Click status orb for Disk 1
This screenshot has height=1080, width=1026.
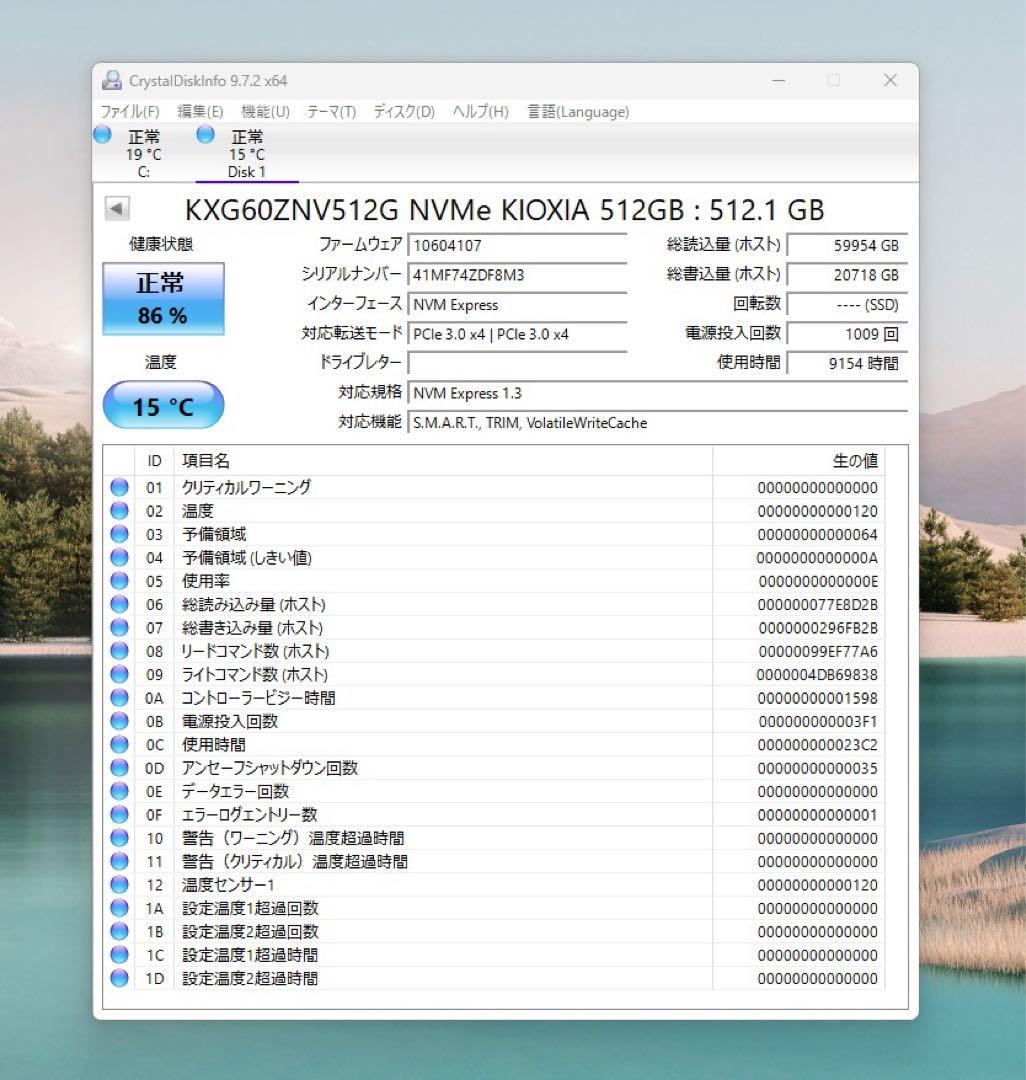[205, 134]
